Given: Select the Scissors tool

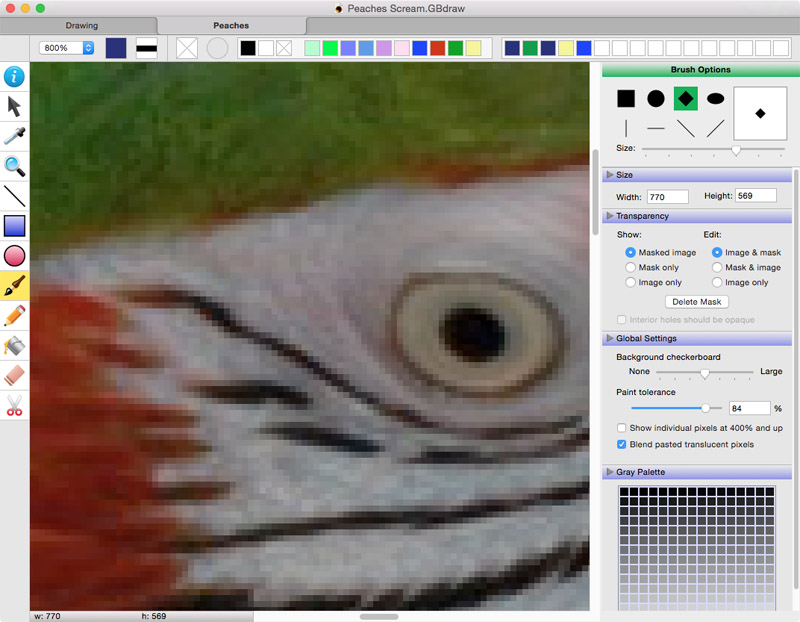Looking at the screenshot, I should pyautogui.click(x=14, y=405).
